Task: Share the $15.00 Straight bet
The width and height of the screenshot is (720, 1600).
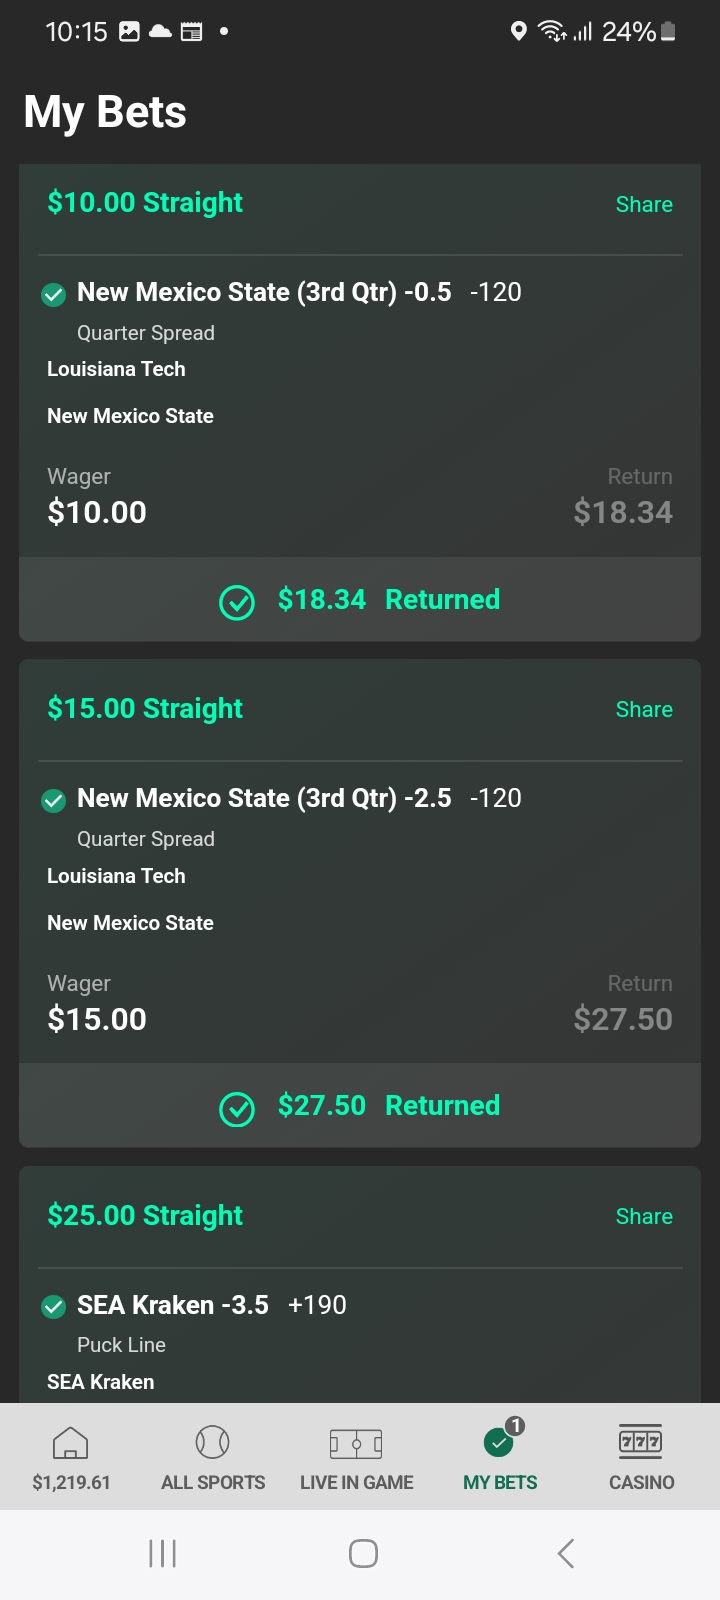Action: coord(644,710)
